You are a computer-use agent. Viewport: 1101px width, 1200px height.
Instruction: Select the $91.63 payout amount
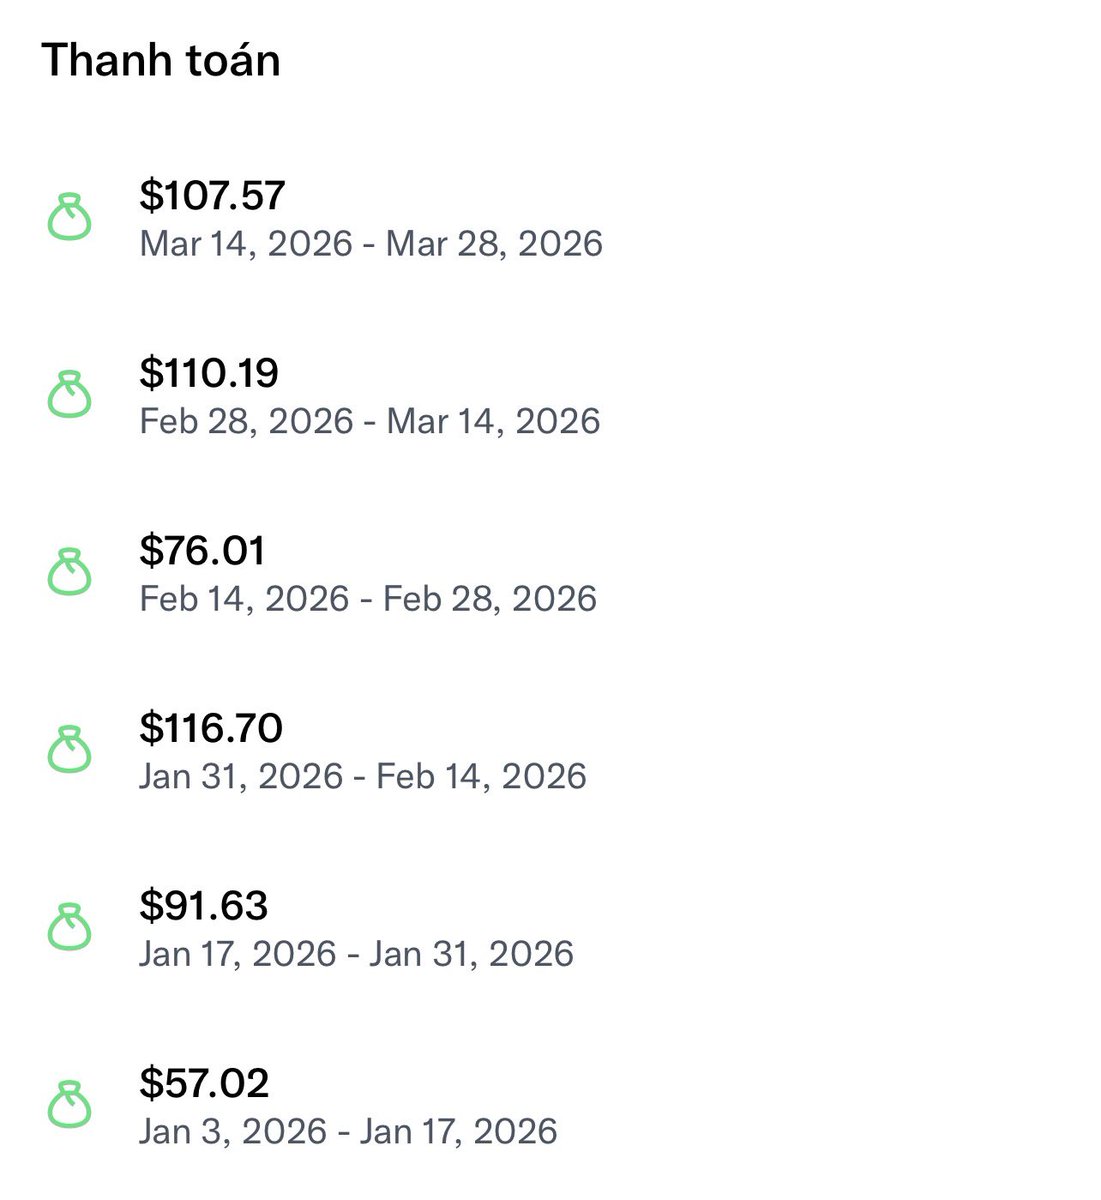point(204,905)
